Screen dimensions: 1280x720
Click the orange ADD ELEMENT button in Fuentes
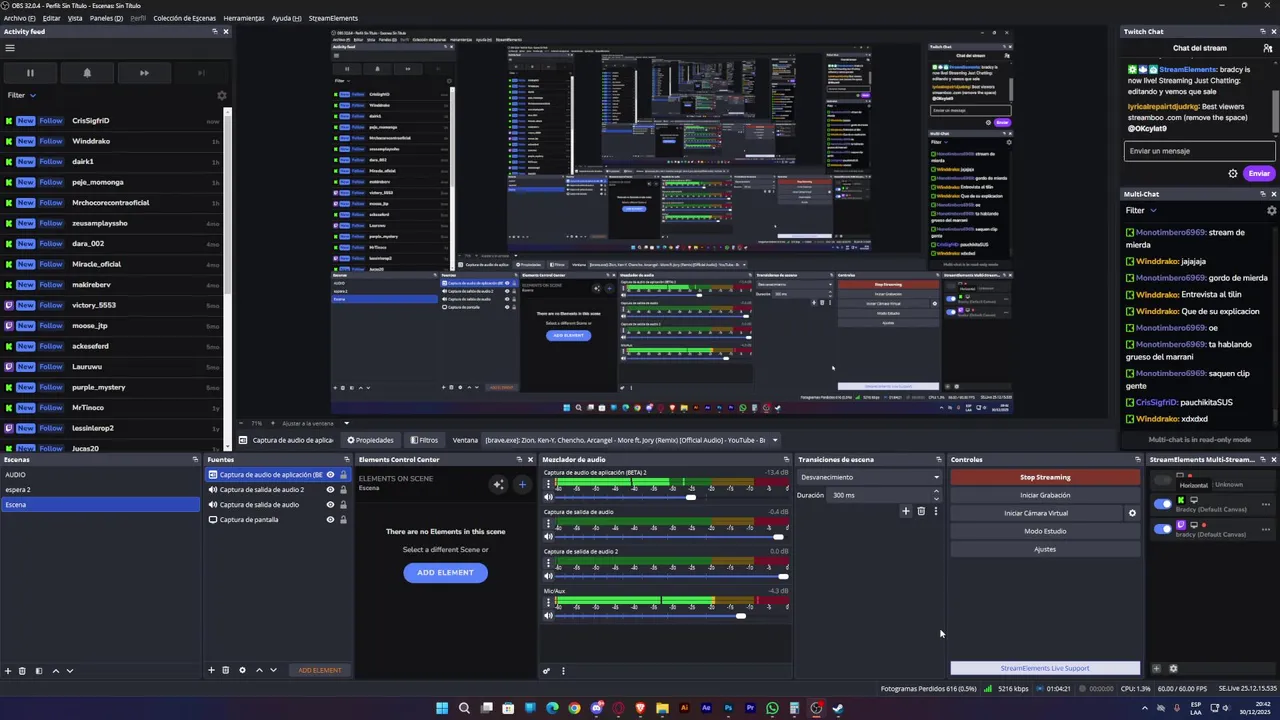[320, 670]
